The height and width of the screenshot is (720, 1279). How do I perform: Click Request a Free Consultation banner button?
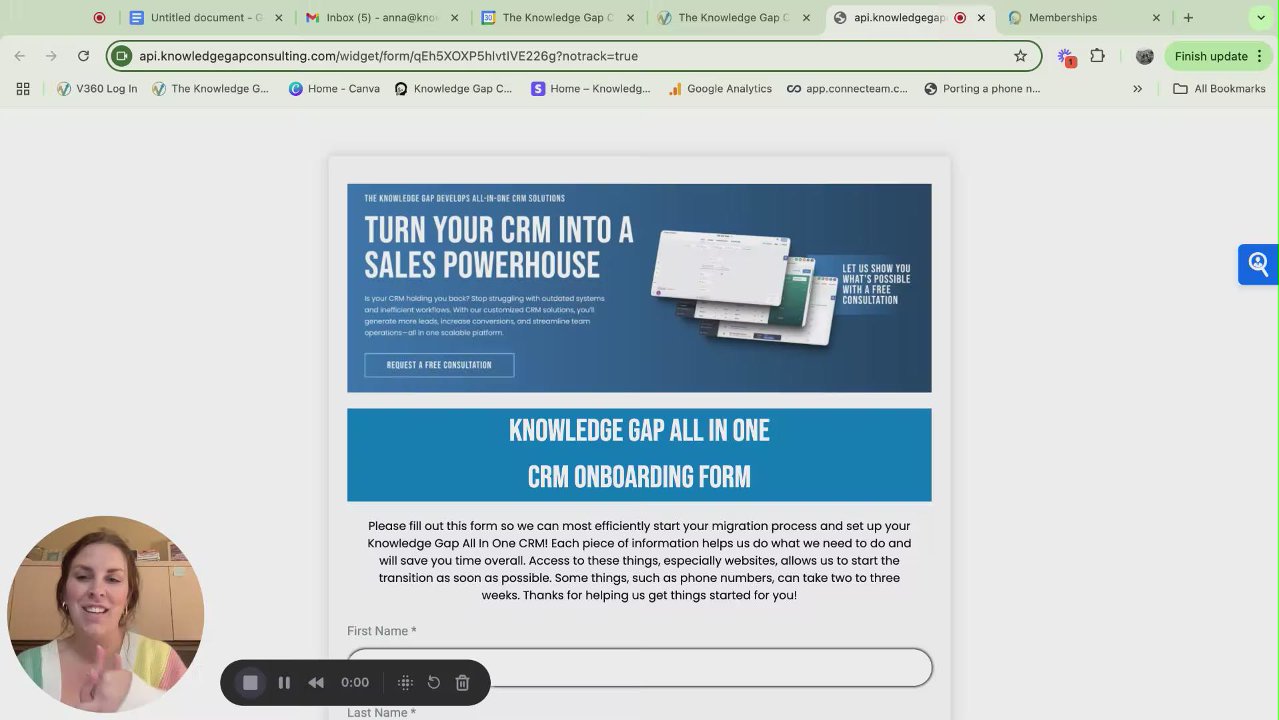tap(439, 365)
